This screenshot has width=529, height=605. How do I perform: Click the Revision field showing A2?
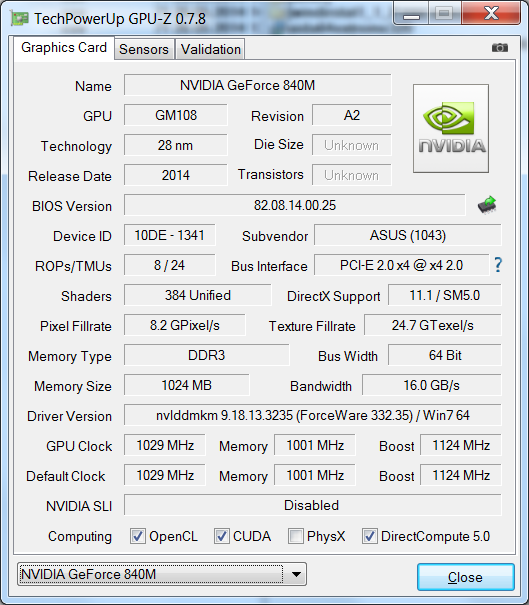click(x=352, y=115)
